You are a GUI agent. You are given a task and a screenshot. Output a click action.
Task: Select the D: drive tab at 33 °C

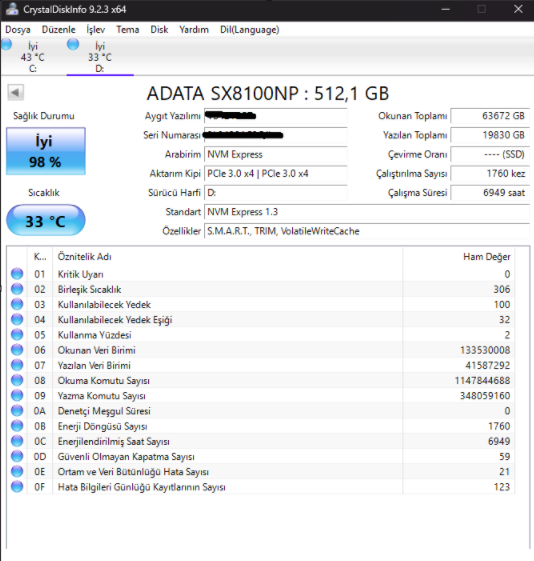tap(100, 57)
